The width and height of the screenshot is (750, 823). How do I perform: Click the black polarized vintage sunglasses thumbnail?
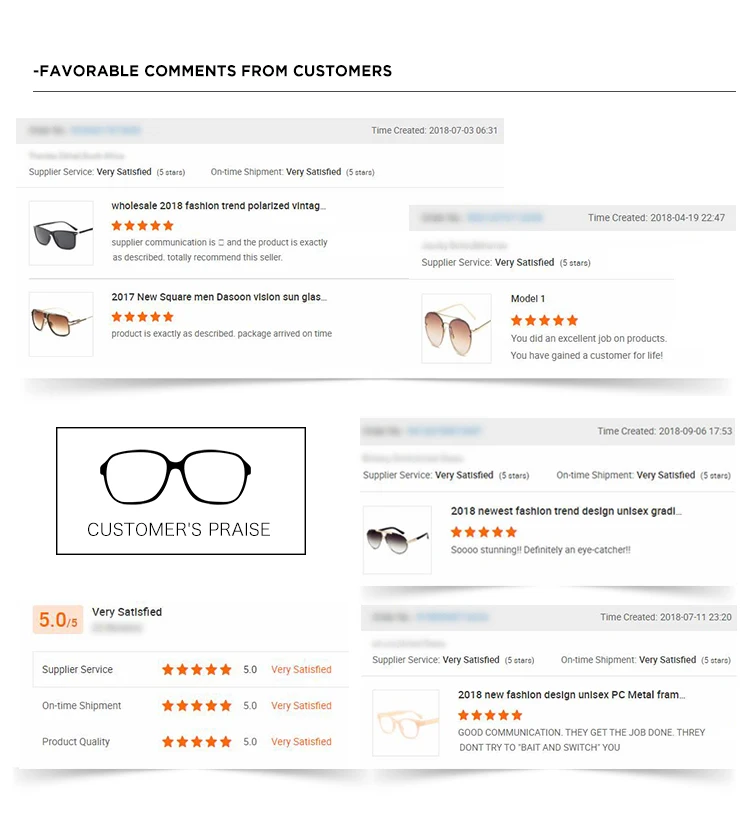coord(61,233)
